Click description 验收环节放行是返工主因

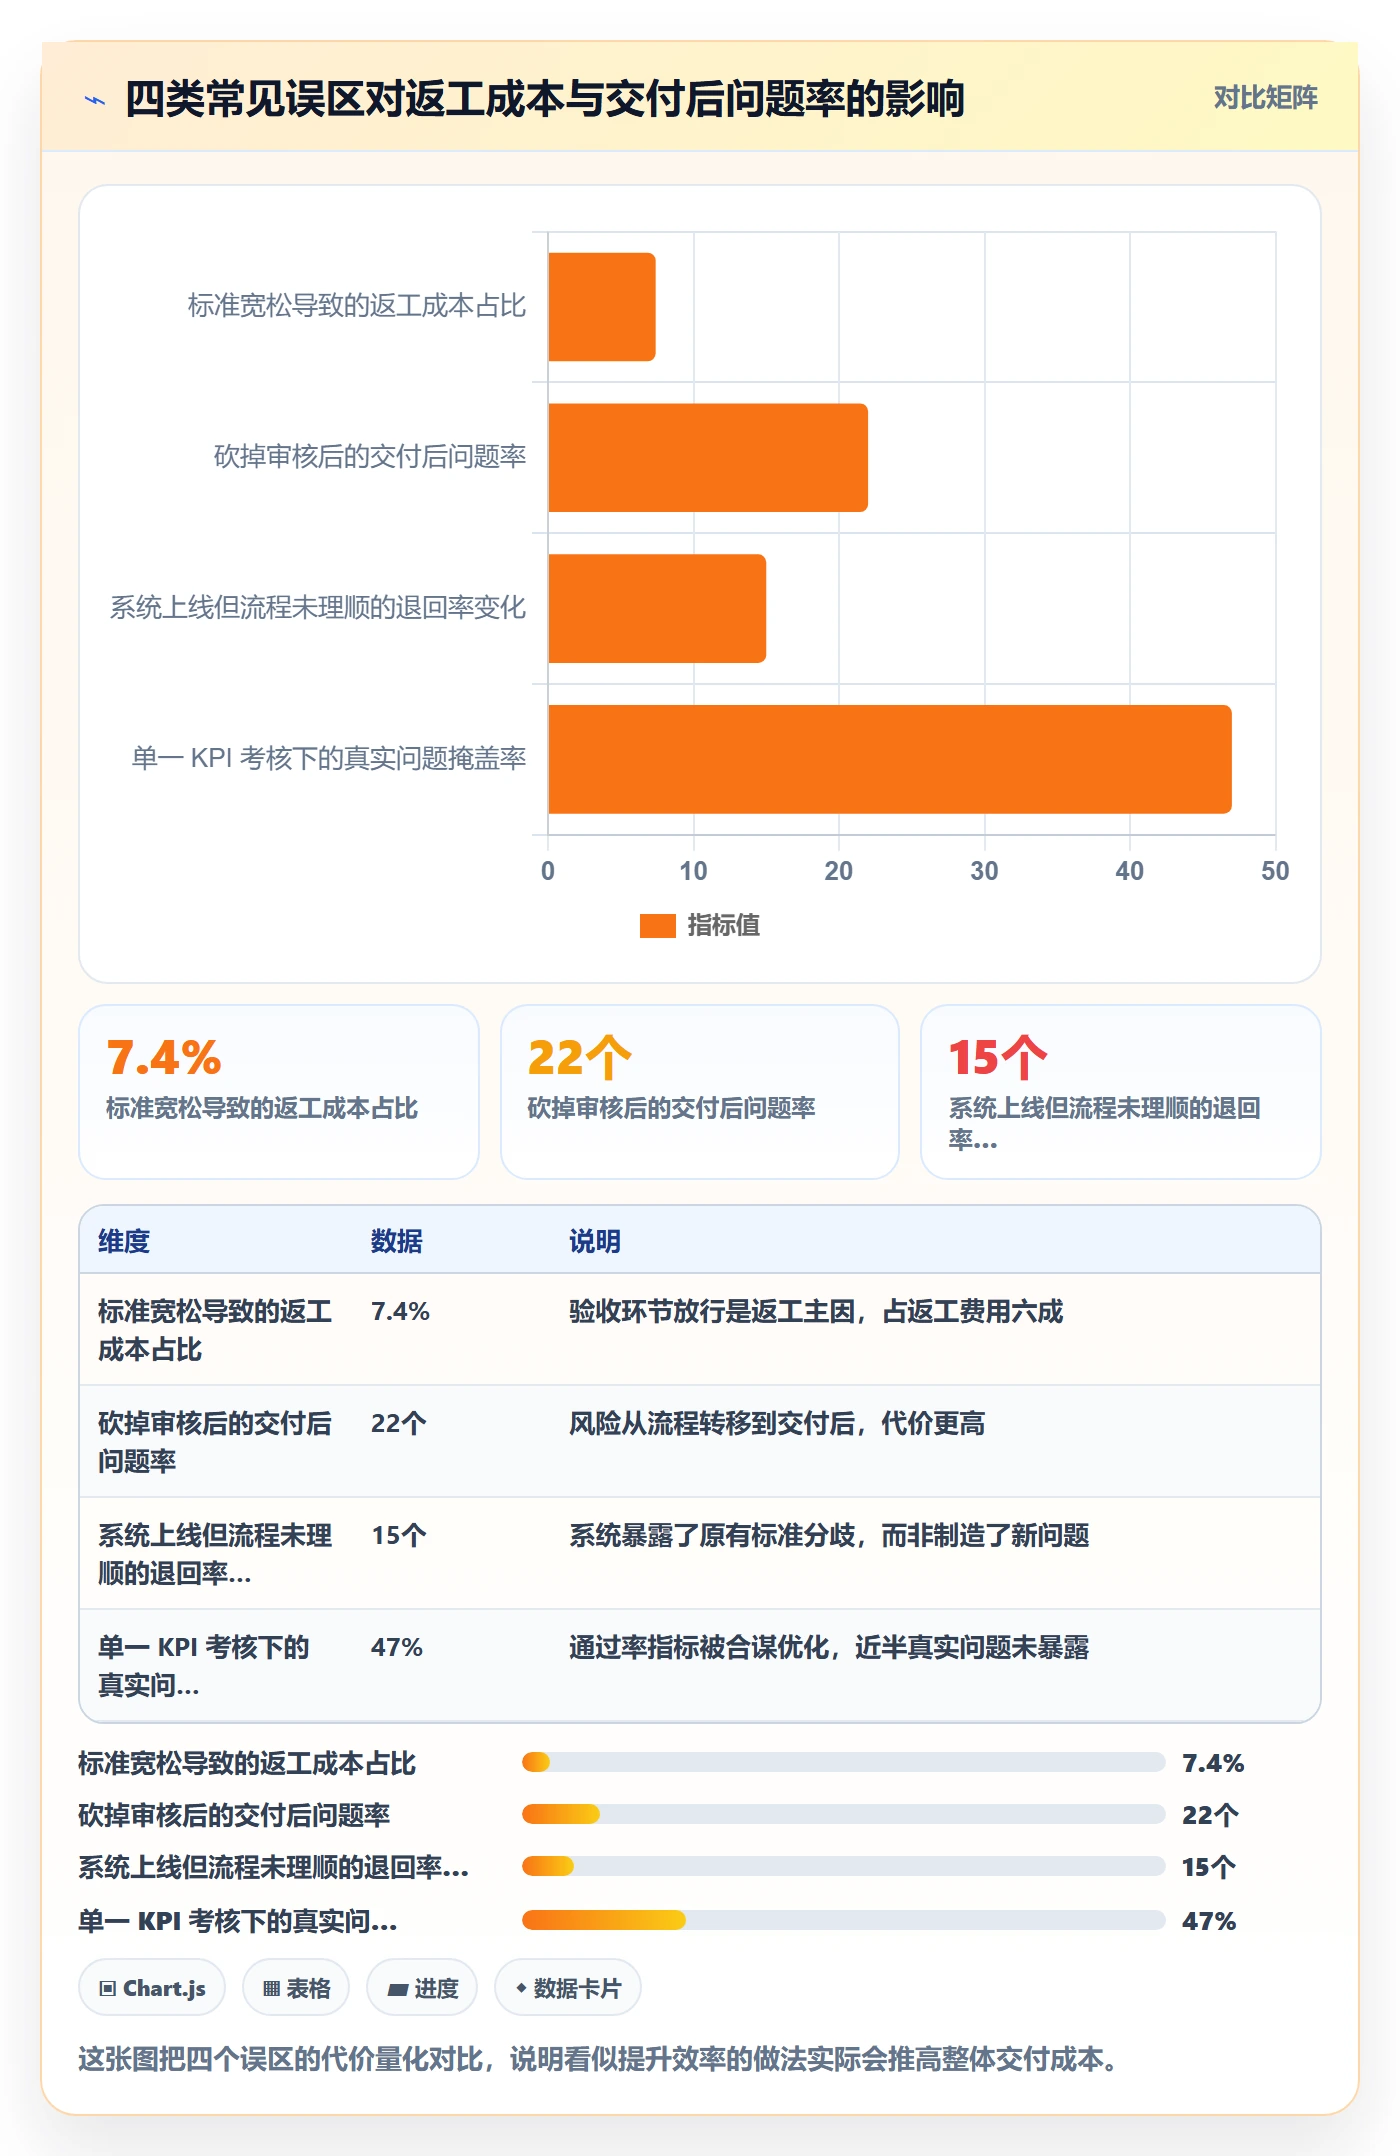click(815, 1311)
